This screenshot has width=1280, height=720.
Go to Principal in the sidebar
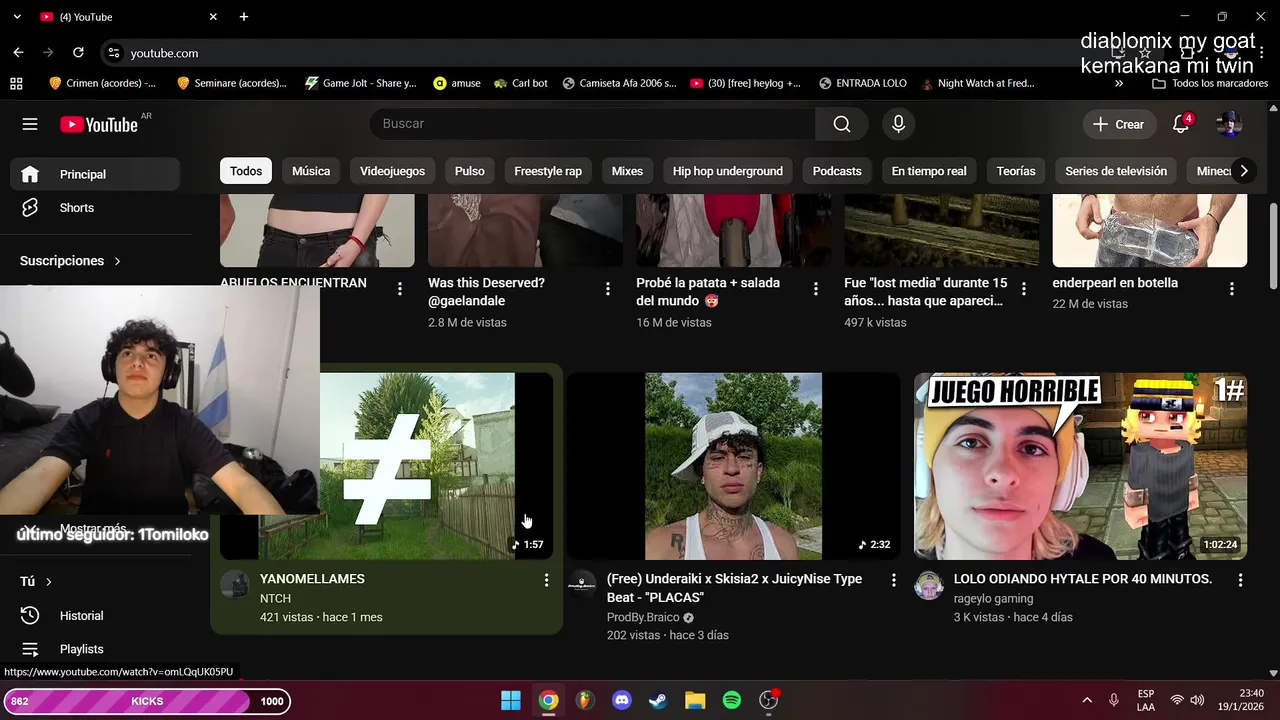[x=95, y=174]
